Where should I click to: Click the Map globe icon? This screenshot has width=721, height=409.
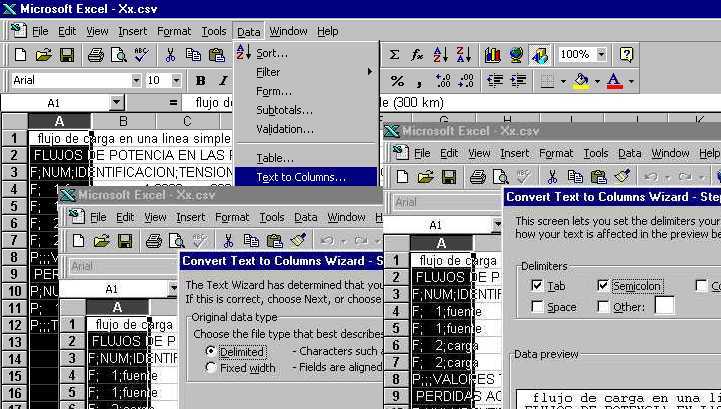(x=516, y=55)
